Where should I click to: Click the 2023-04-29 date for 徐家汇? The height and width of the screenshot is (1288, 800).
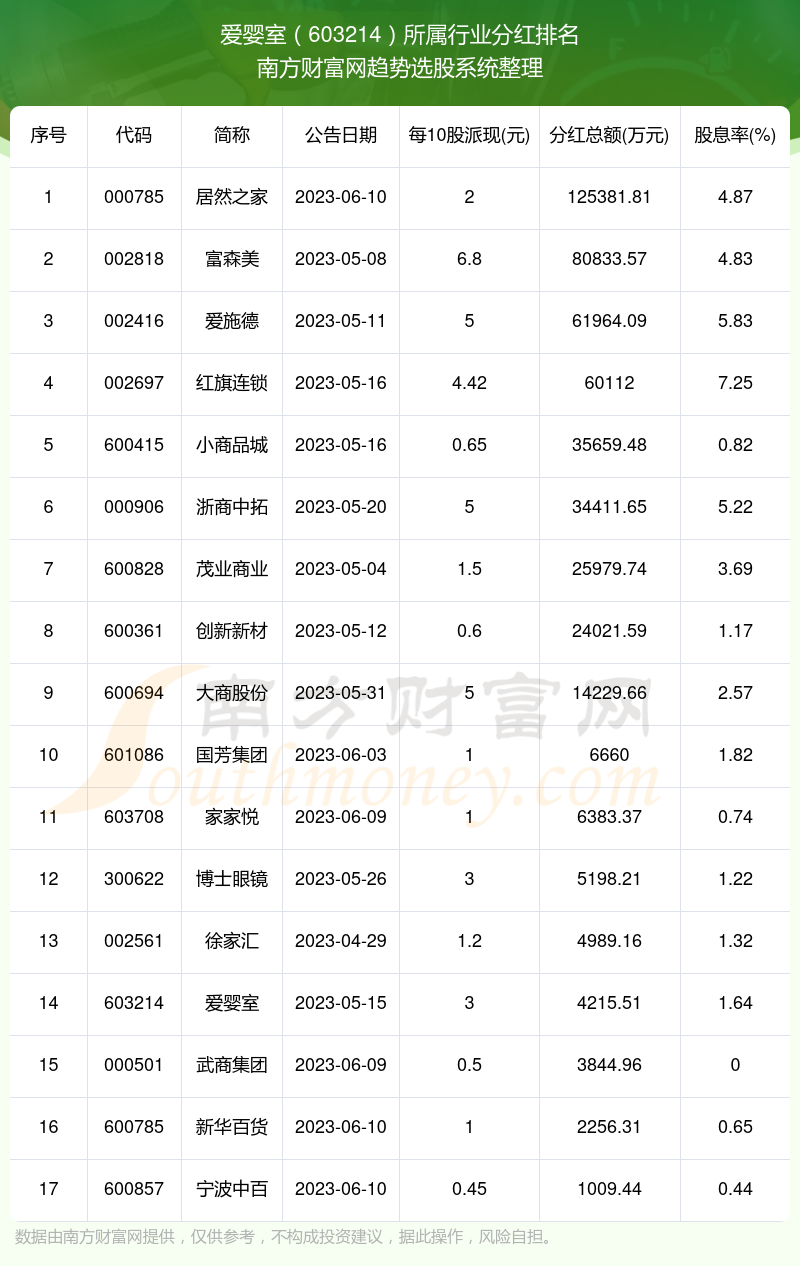340,941
